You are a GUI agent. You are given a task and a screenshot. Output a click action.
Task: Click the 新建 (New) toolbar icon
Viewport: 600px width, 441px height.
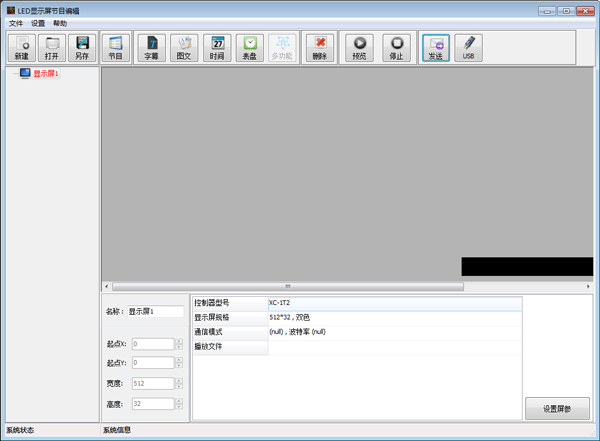[x=22, y=47]
